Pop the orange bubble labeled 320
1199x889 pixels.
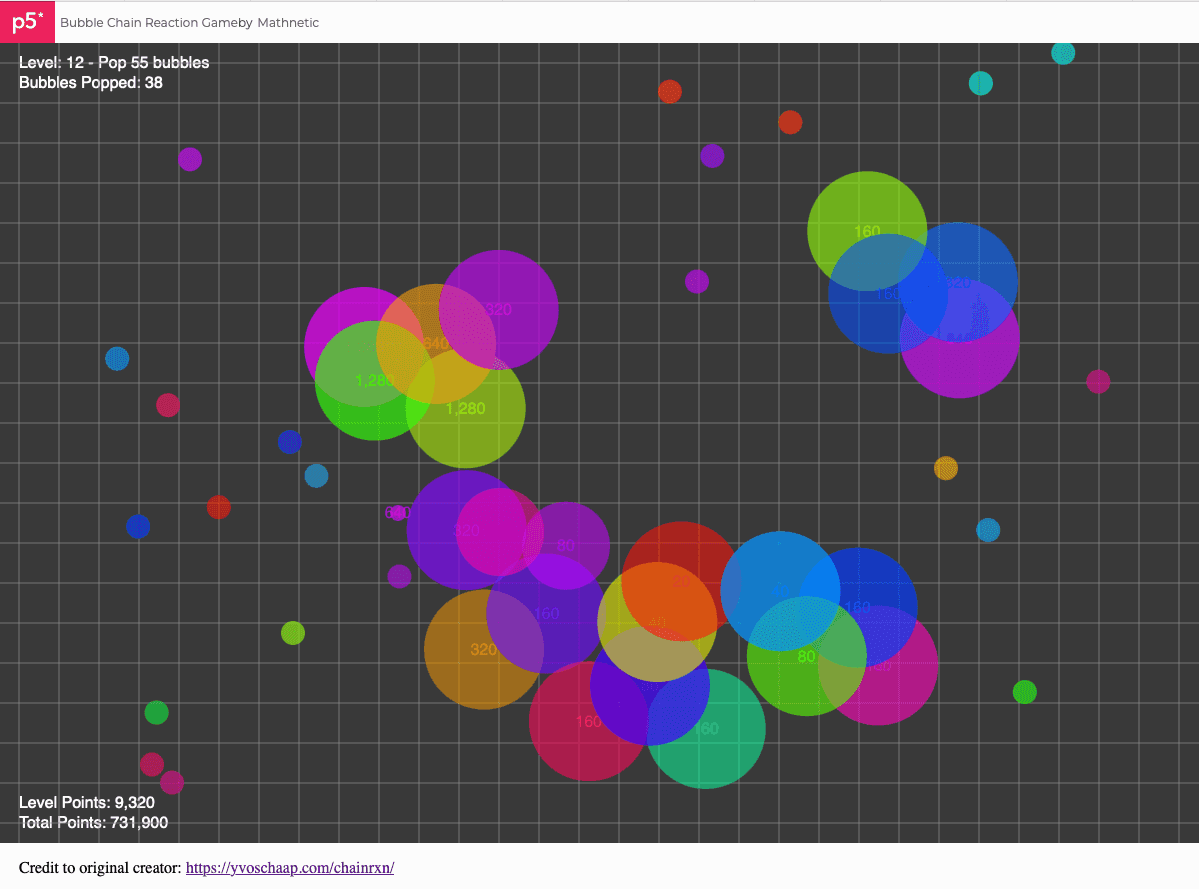pyautogui.click(x=483, y=648)
